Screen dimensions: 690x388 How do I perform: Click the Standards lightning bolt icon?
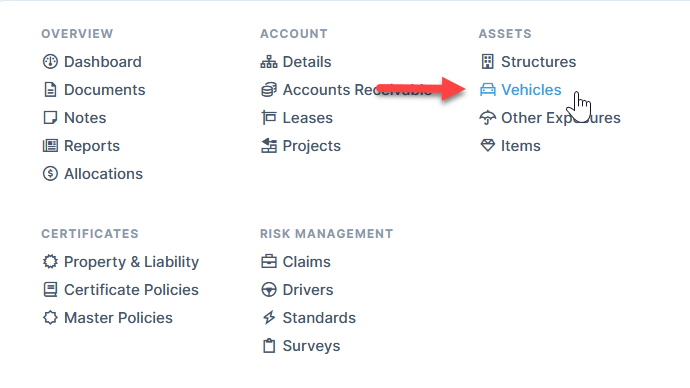tap(269, 318)
